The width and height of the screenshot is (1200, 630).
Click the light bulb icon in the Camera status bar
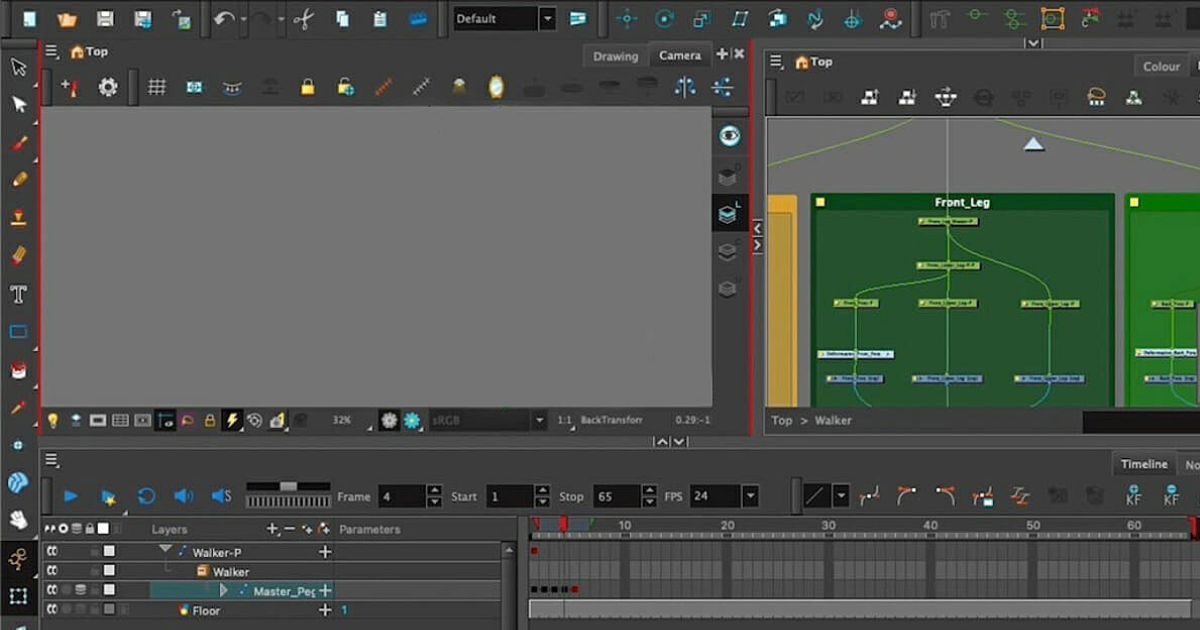click(53, 420)
